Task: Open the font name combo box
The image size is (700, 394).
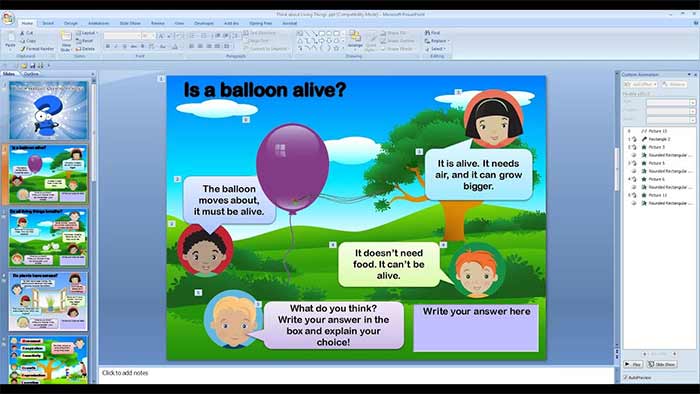Action: tap(122, 36)
